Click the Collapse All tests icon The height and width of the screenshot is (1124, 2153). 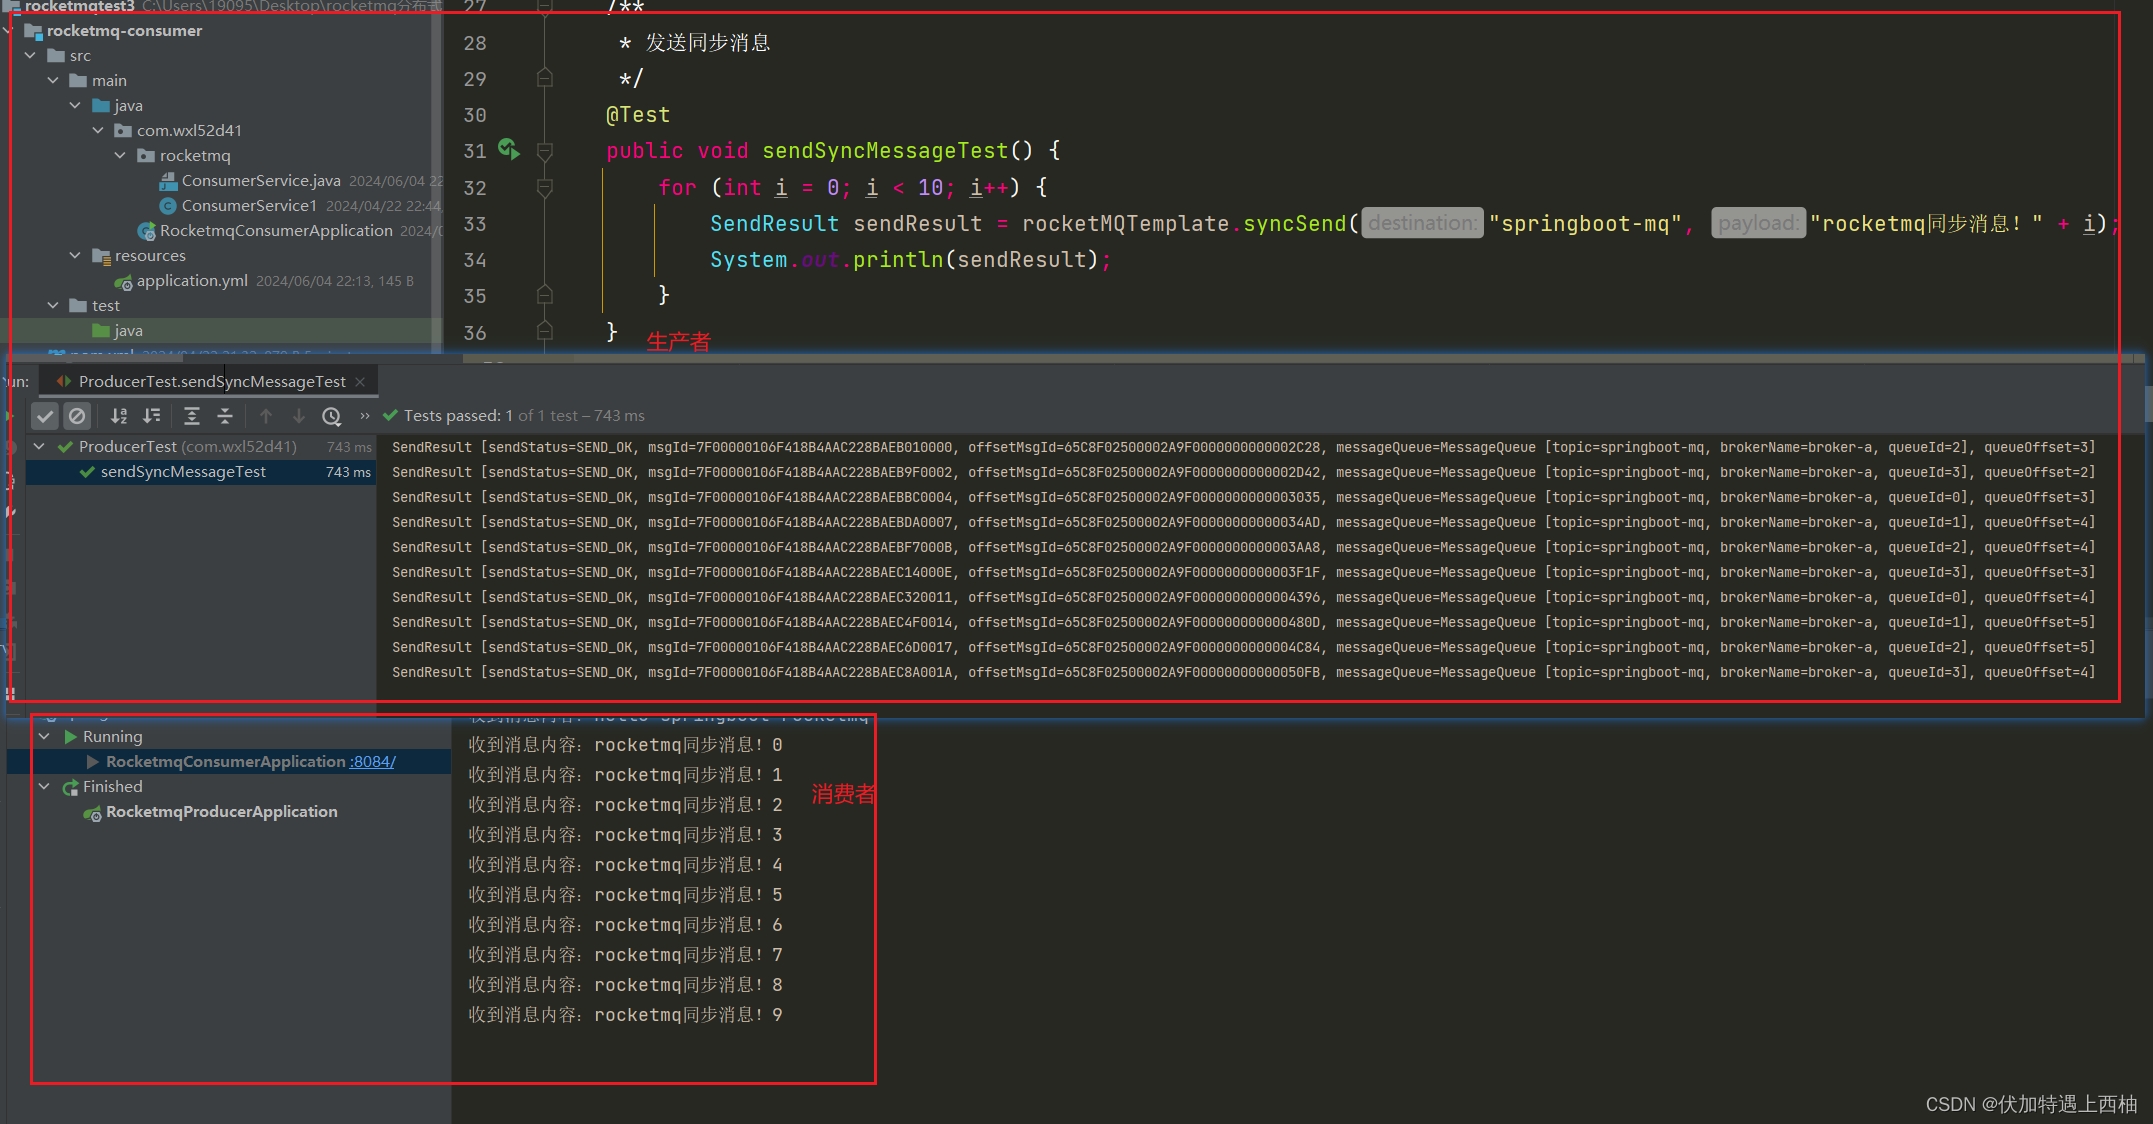[x=225, y=416]
